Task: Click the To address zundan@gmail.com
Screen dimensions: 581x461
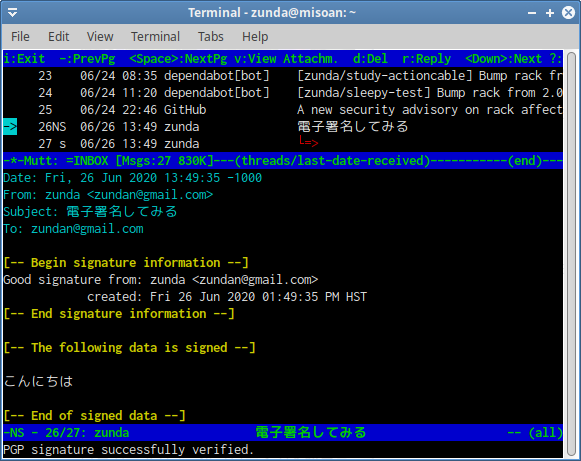Action: 87,229
